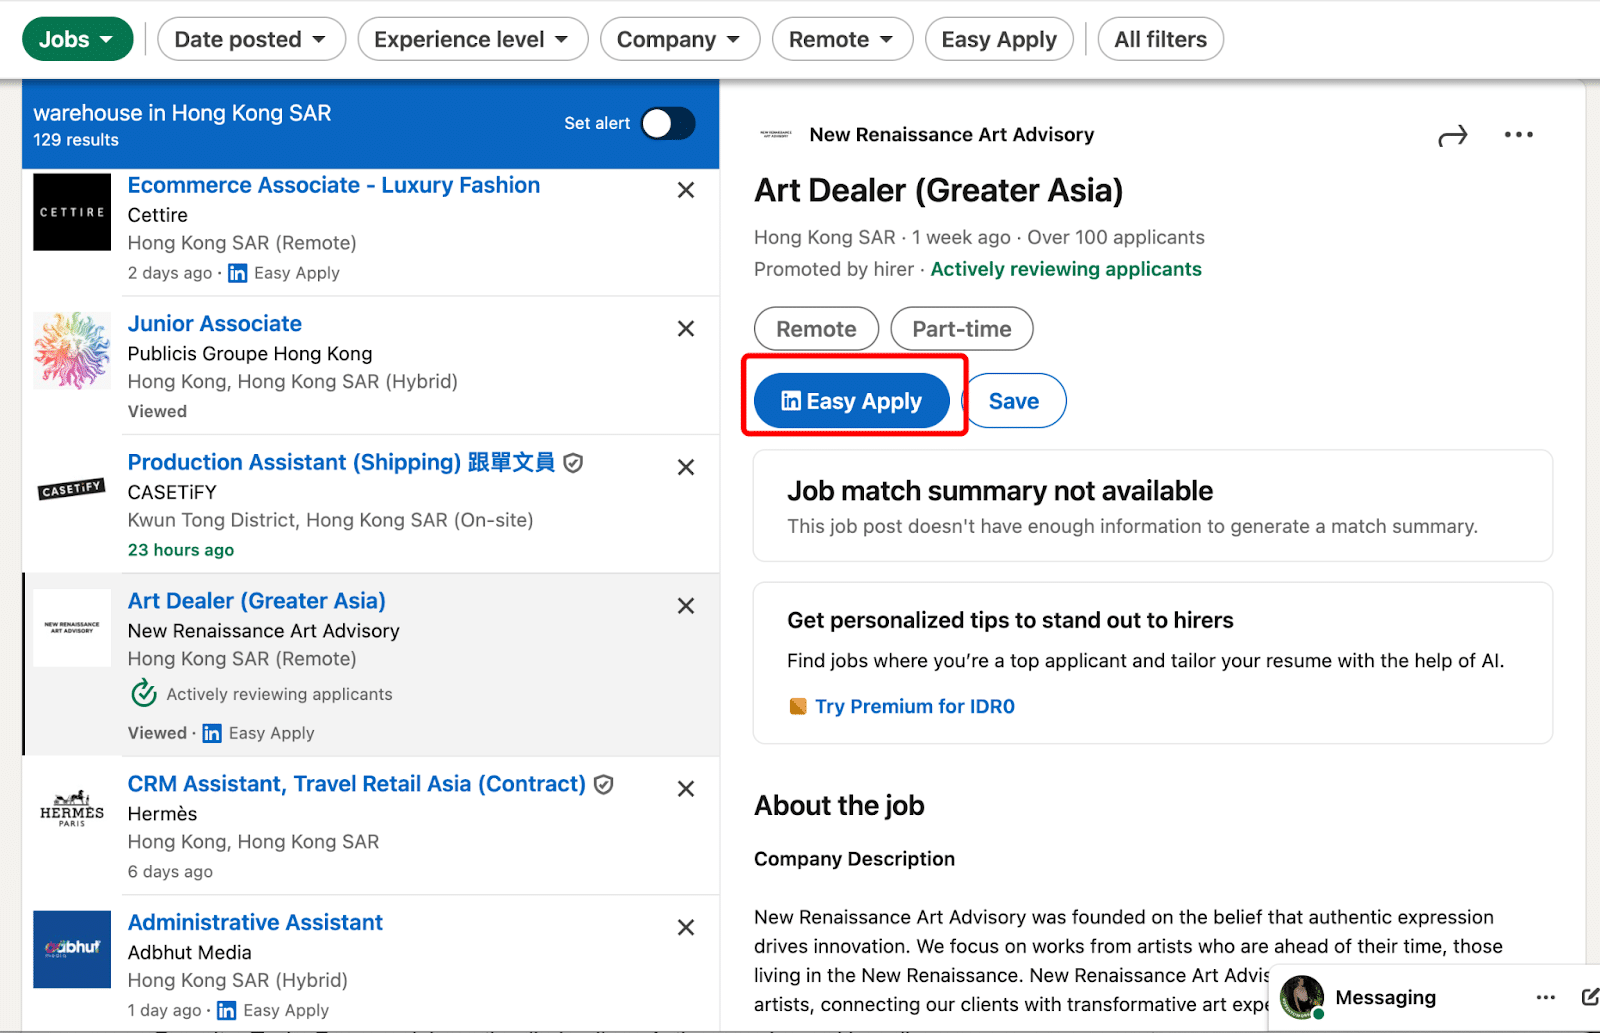
Task: Open the three-dot options menu for the job post
Action: coord(1518,134)
